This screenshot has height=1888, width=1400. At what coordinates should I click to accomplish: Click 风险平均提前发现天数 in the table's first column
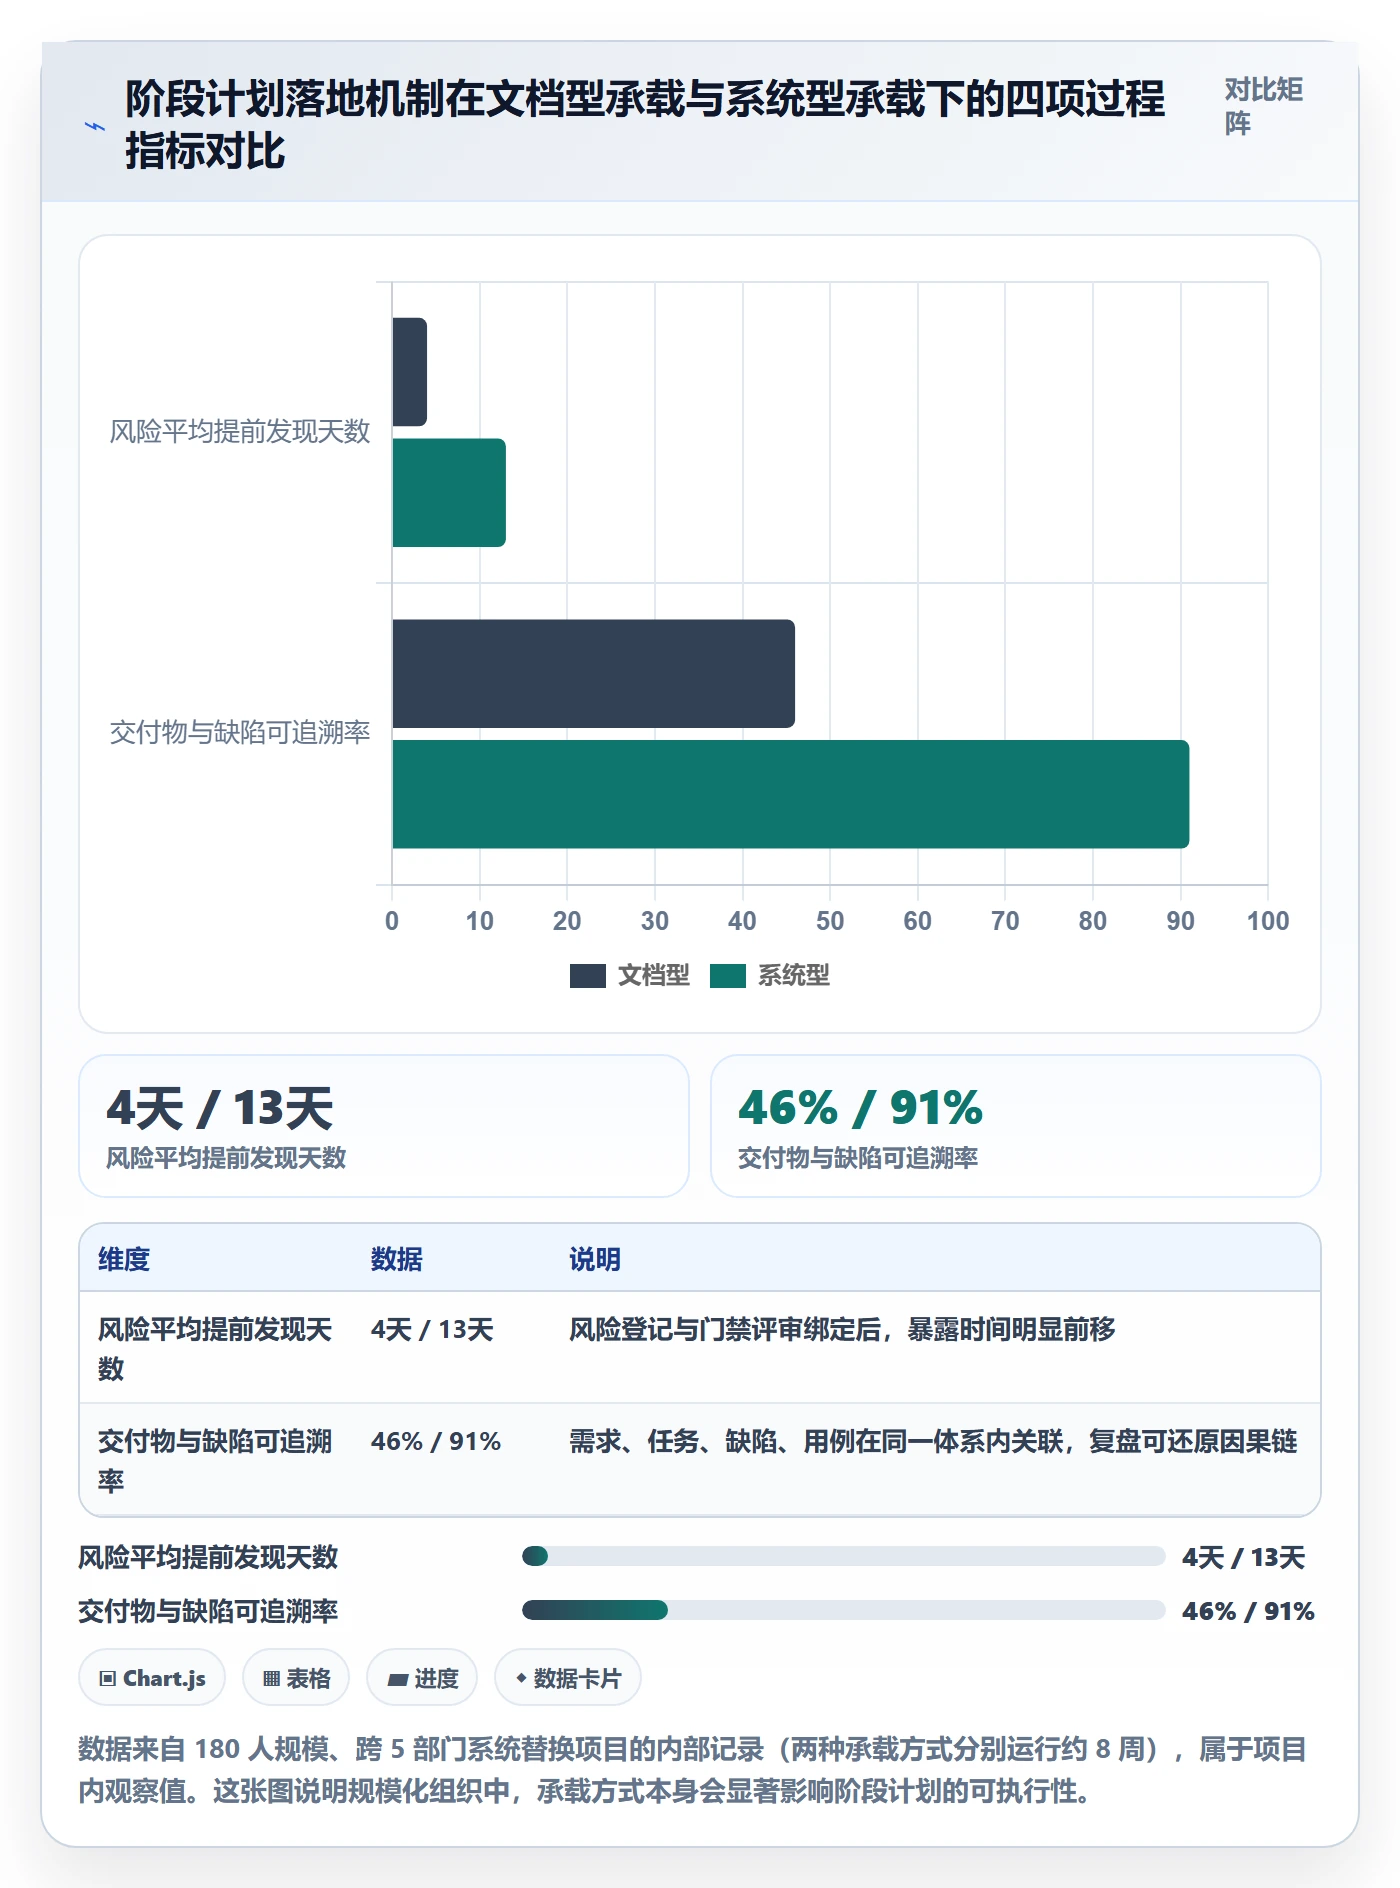[215, 1349]
